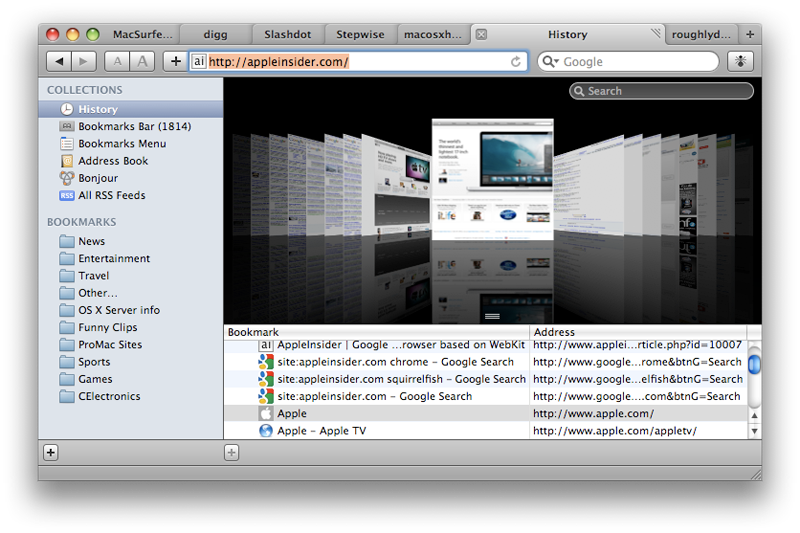The height and width of the screenshot is (533, 800).
Task: Select History in Collections
Action: 131,109
